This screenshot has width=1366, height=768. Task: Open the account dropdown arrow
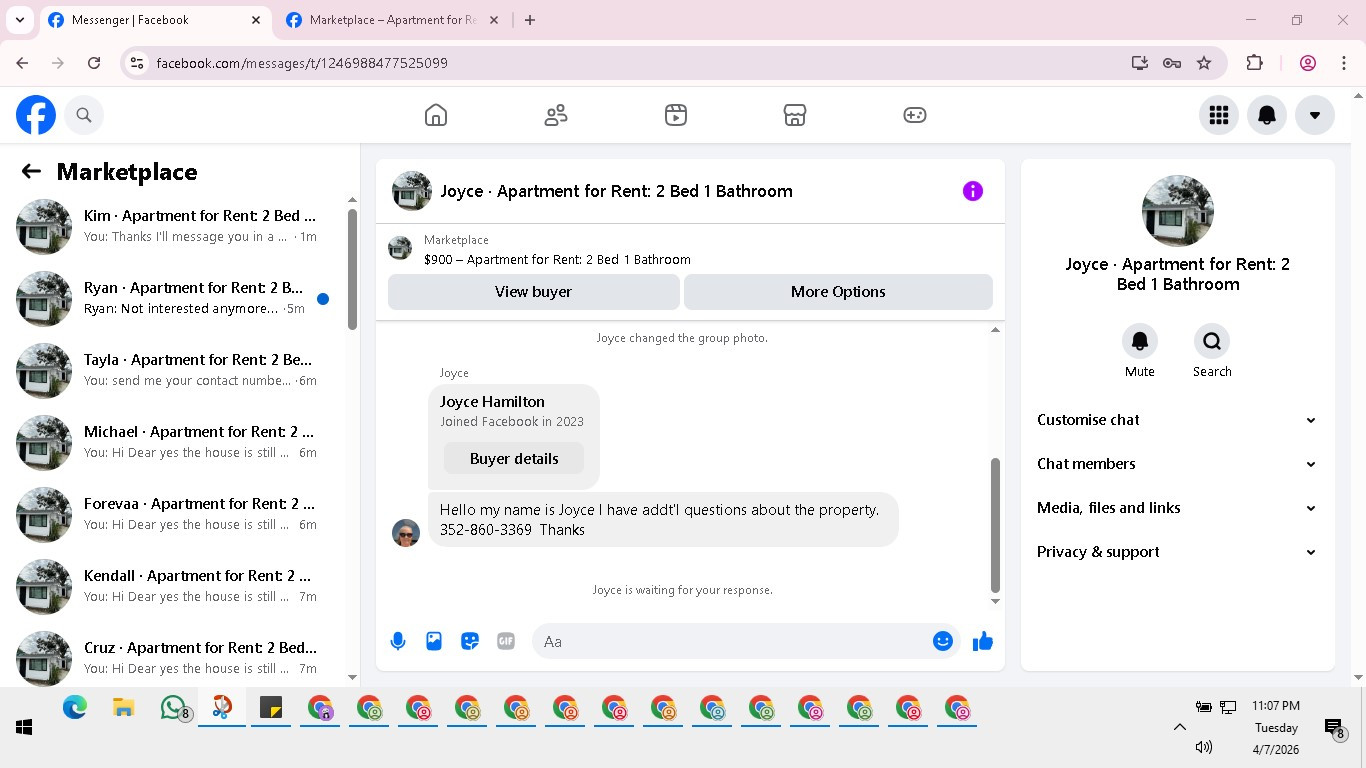tap(1315, 115)
